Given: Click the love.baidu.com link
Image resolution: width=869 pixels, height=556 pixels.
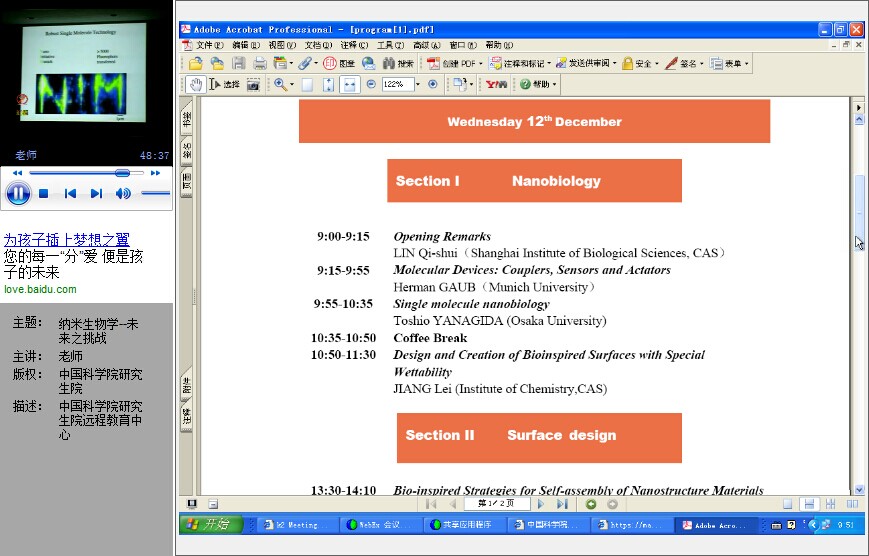Looking at the screenshot, I should pyautogui.click(x=40, y=289).
